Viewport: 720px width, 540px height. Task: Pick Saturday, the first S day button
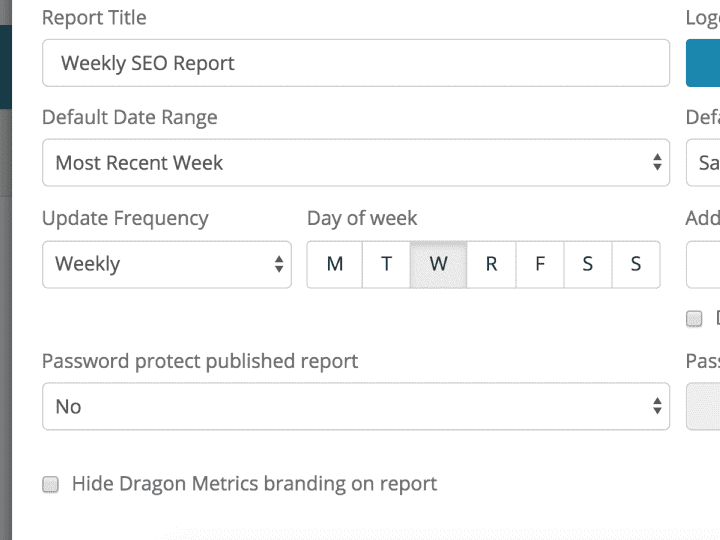(x=588, y=264)
